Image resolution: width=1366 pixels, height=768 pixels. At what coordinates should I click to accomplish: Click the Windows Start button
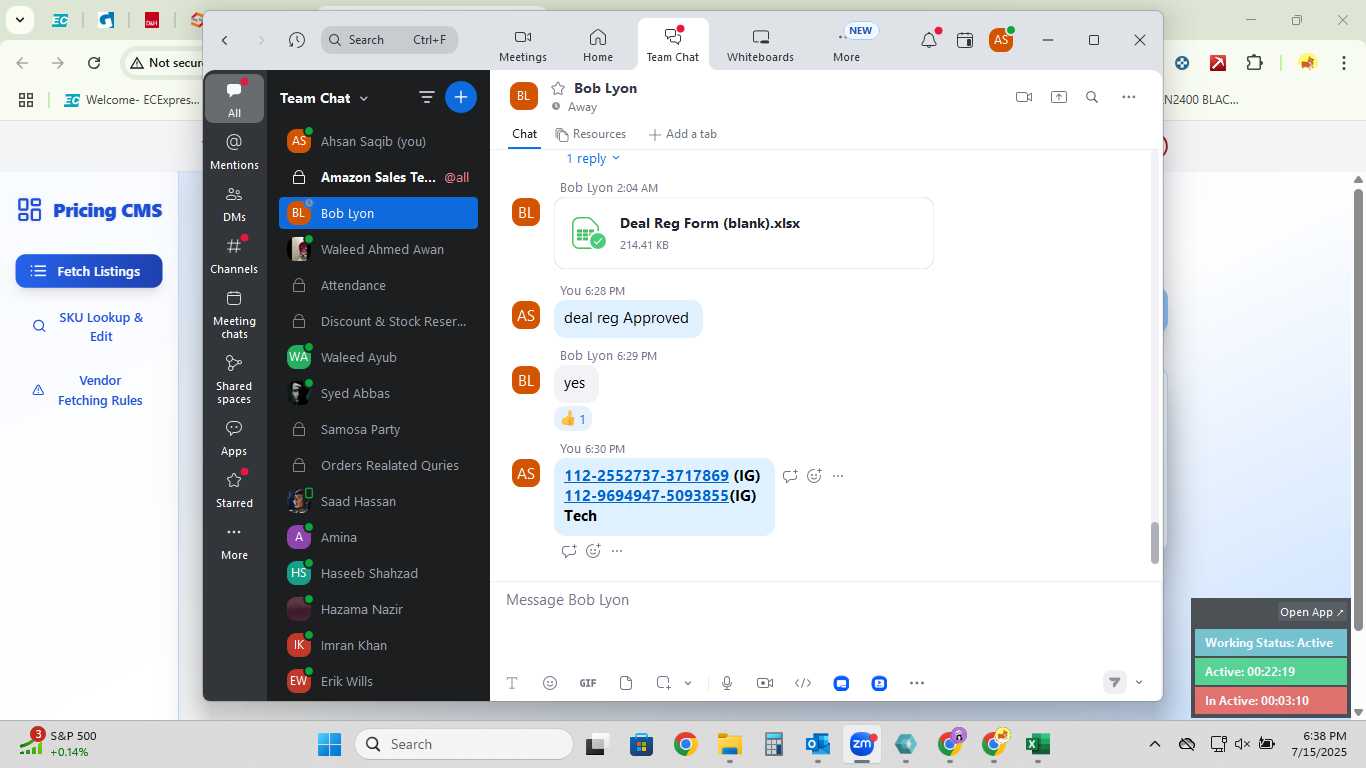tap(329, 744)
